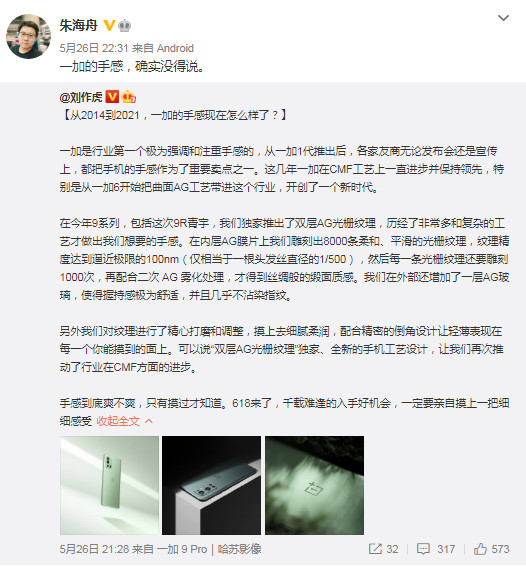526x567 pixels.
Task: Click the 一加 9 Pro source link
Action: click(x=182, y=549)
